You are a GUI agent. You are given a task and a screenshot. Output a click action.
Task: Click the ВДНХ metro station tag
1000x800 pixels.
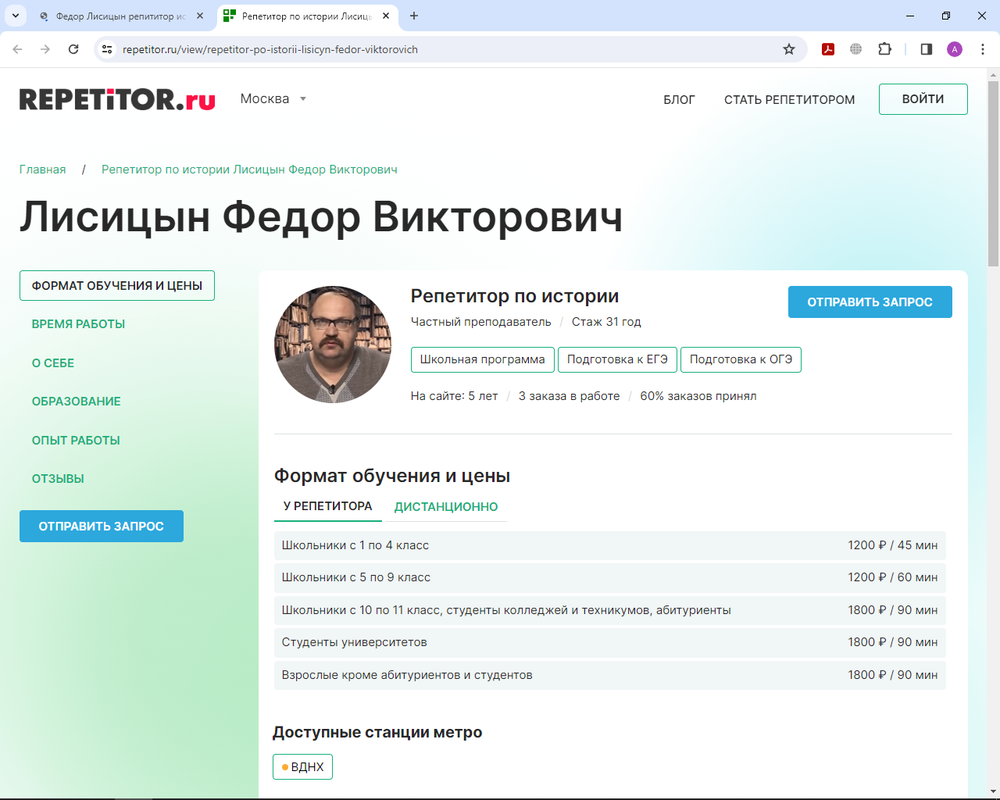(x=303, y=767)
